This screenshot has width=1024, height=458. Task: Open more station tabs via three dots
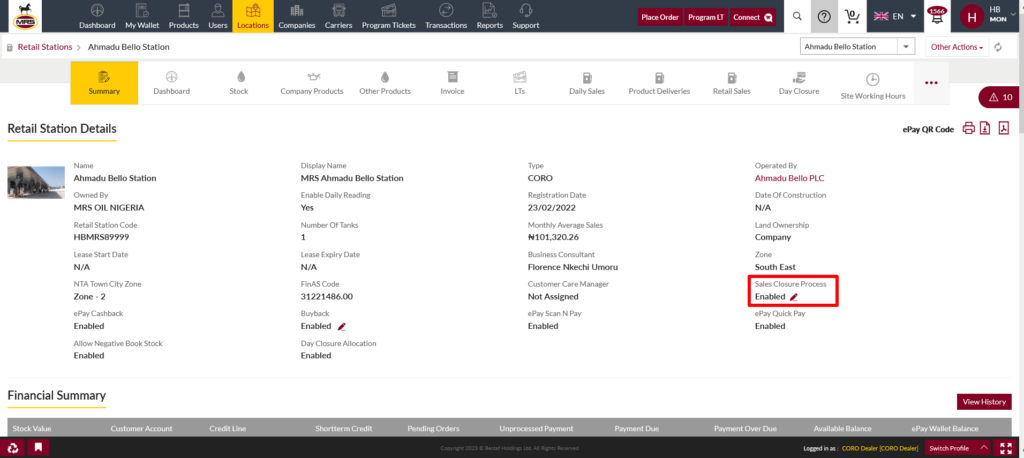click(931, 83)
